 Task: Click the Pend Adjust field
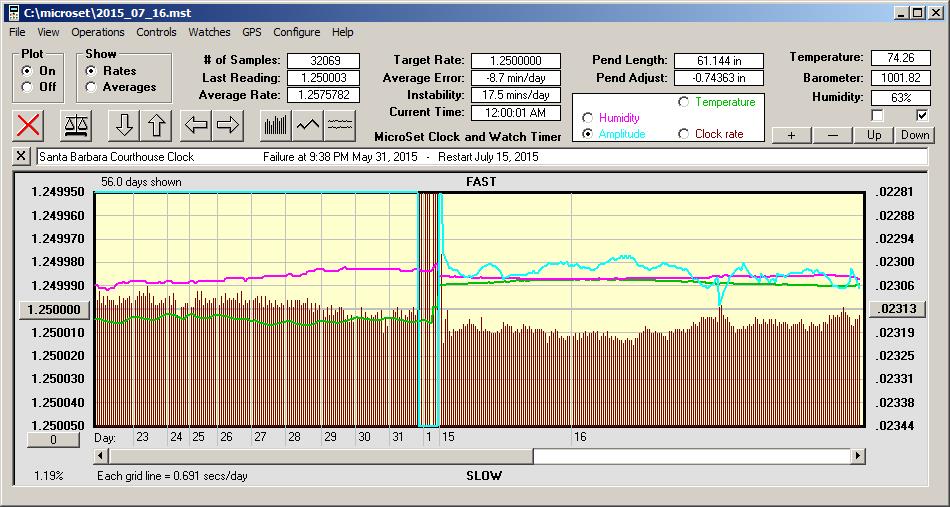[719, 78]
